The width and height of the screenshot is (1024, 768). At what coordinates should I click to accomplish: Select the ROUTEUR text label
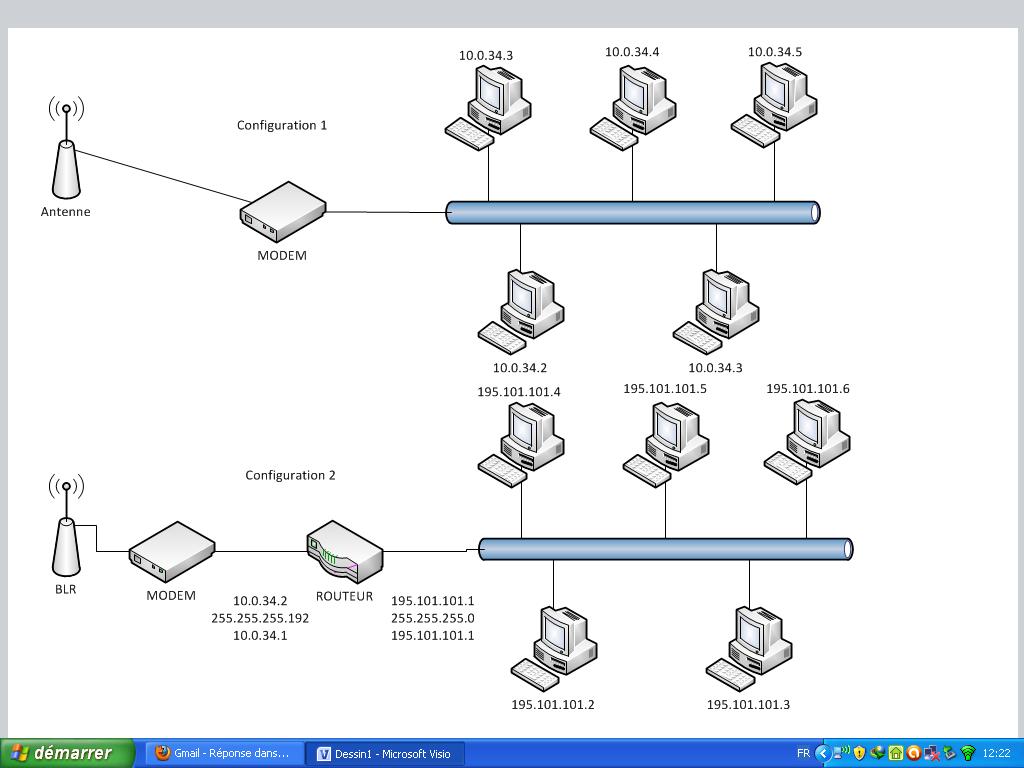point(344,596)
